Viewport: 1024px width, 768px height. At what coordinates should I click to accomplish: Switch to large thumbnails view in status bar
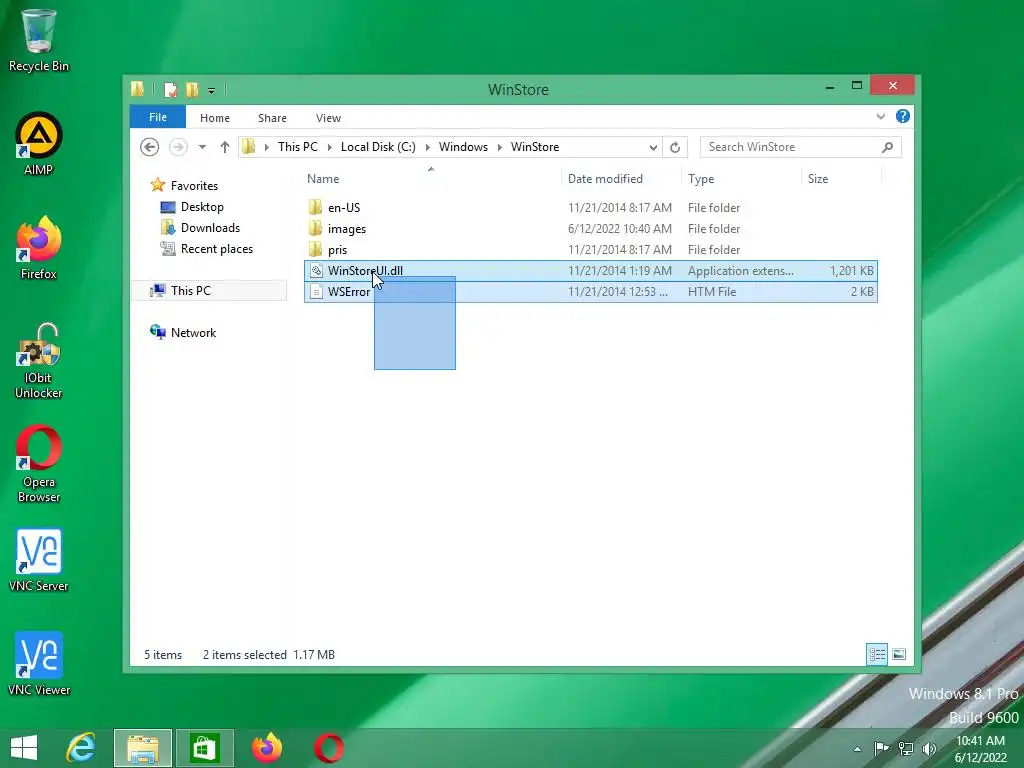(x=899, y=654)
